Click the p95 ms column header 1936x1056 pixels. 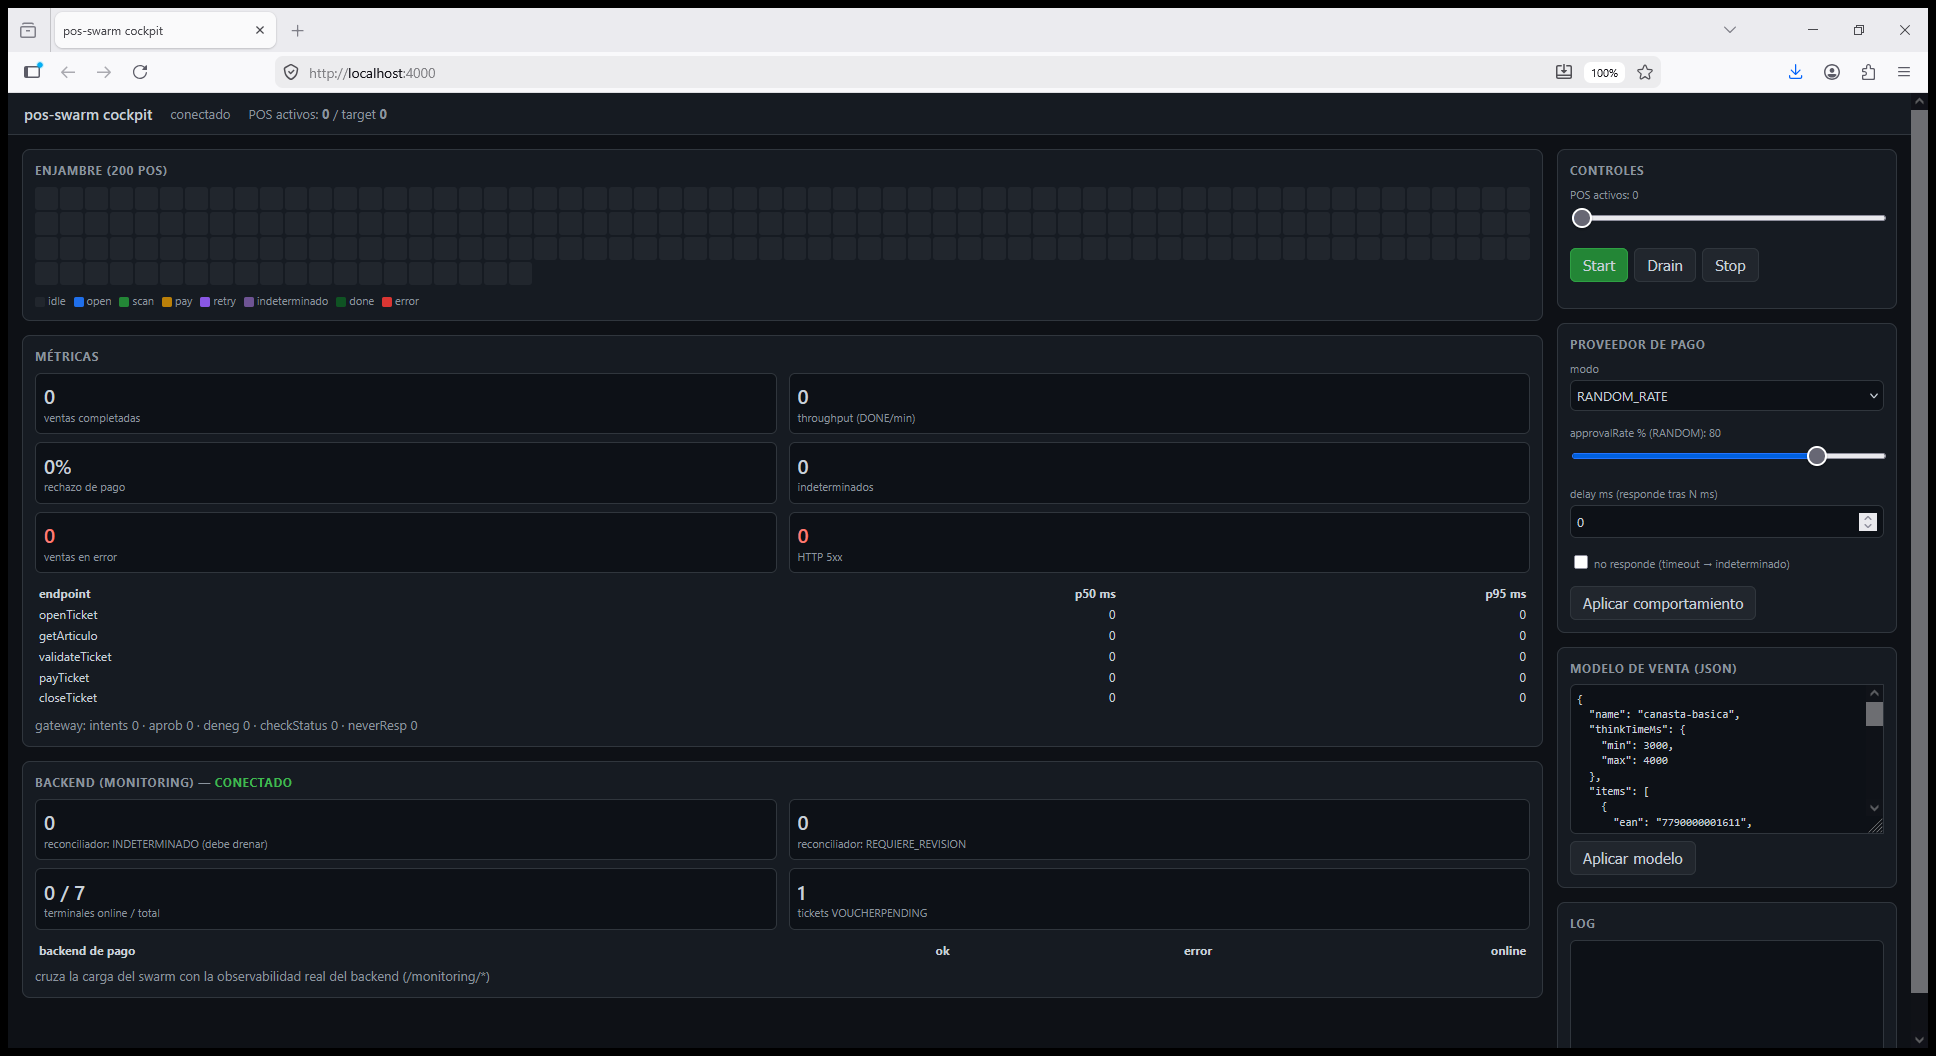(1505, 594)
